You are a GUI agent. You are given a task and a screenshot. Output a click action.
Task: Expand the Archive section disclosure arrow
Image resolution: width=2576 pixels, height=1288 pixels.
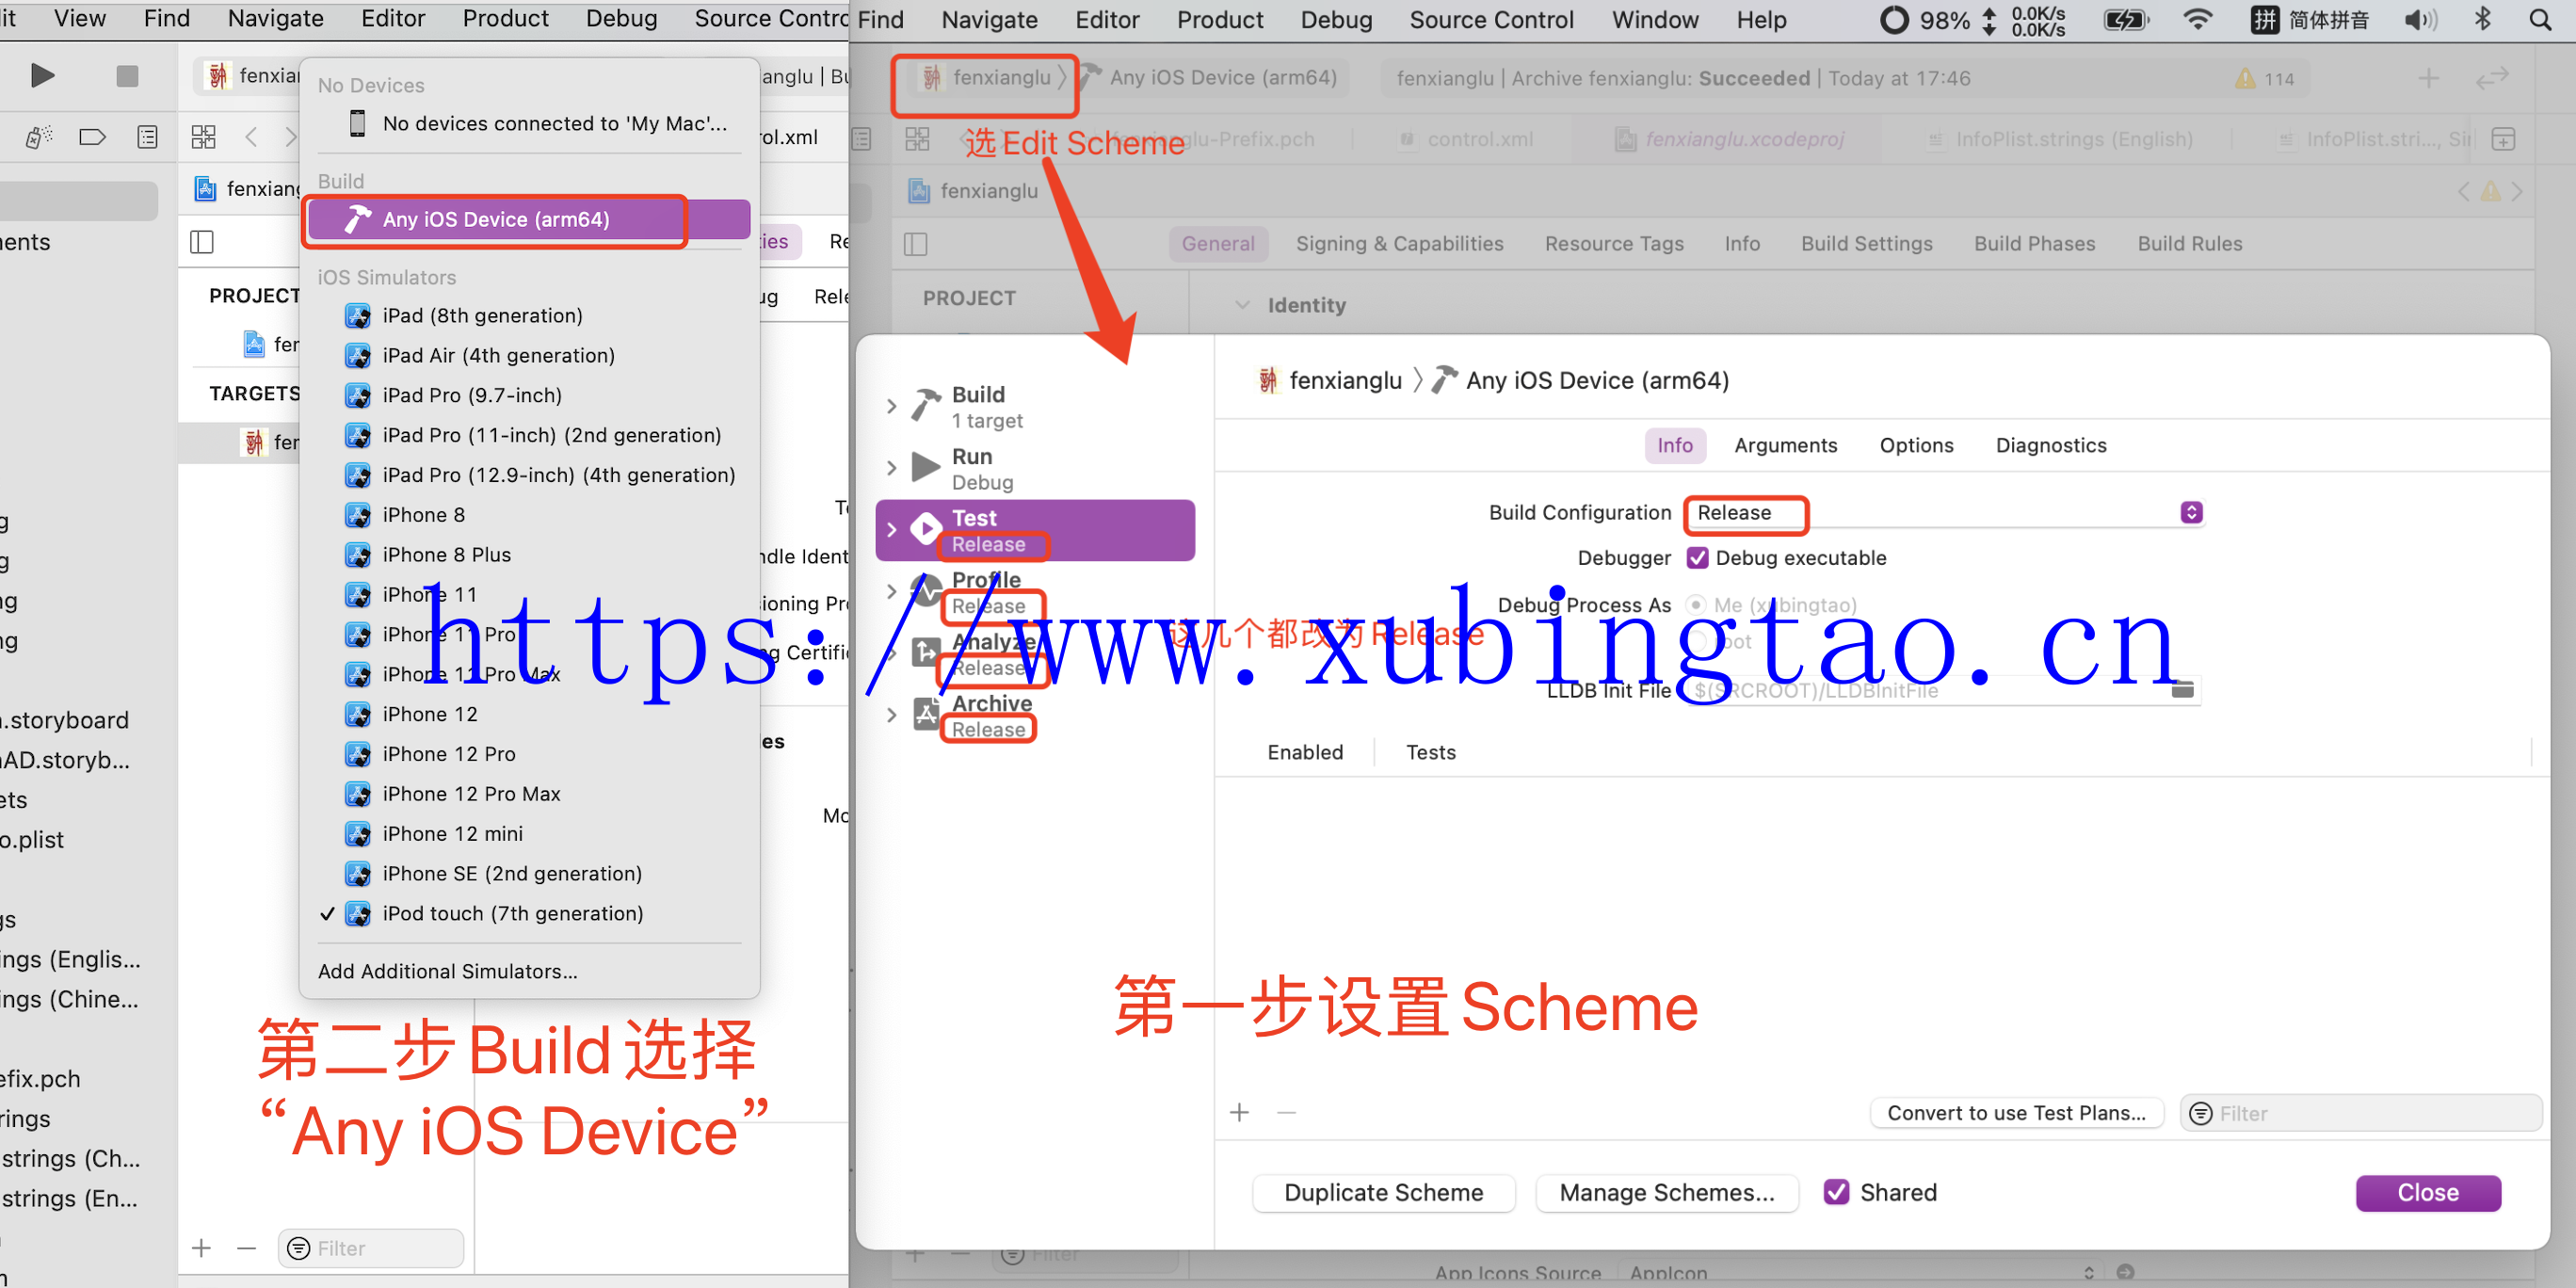pyautogui.click(x=891, y=715)
